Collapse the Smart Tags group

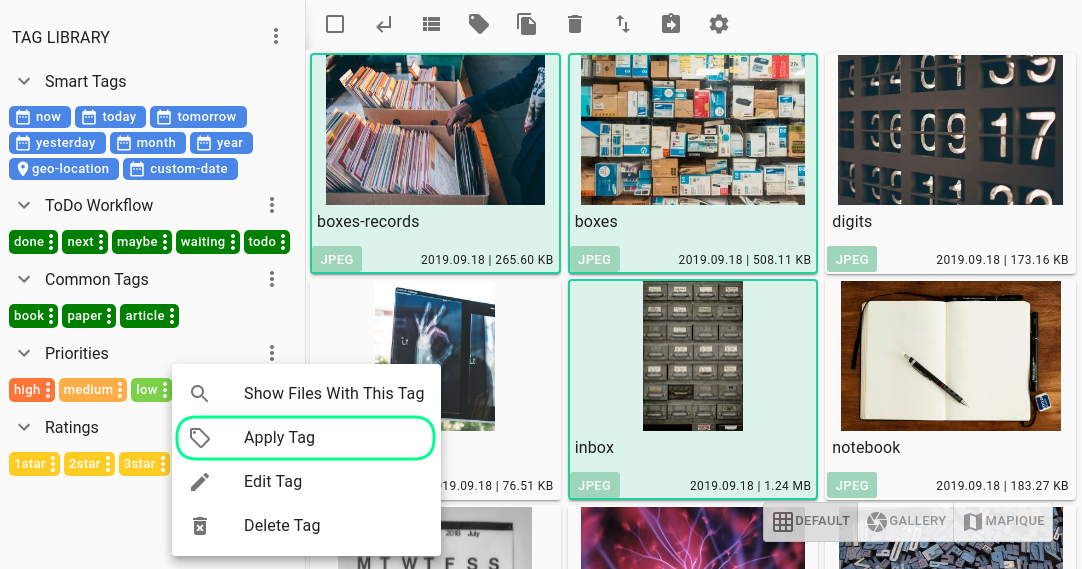[x=24, y=81]
